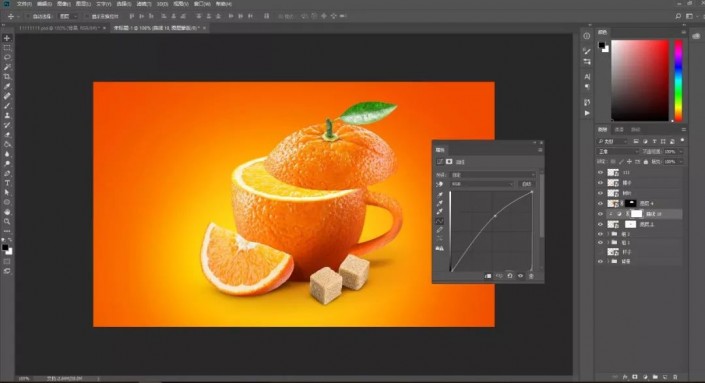Activate draw-curve pencil mode in Curves
Screen dimensions: 705x383
440,230
